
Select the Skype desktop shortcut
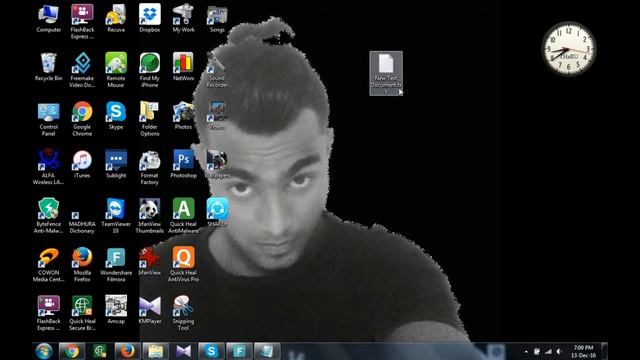tap(116, 116)
